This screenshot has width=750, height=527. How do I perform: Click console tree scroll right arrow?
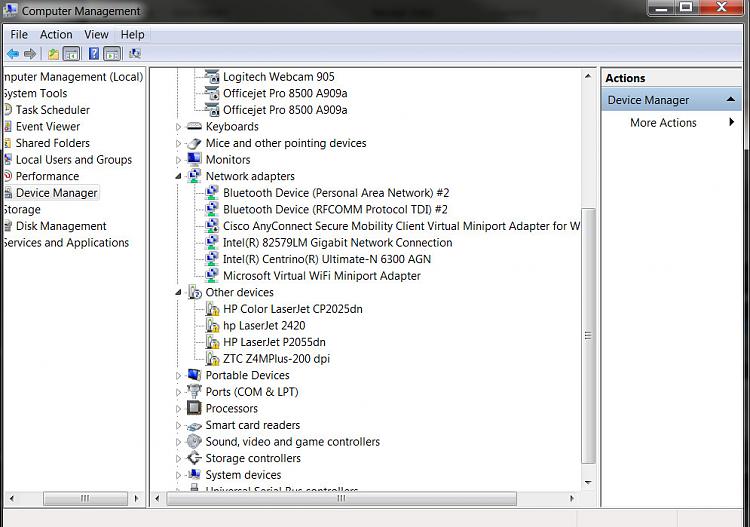coord(136,498)
